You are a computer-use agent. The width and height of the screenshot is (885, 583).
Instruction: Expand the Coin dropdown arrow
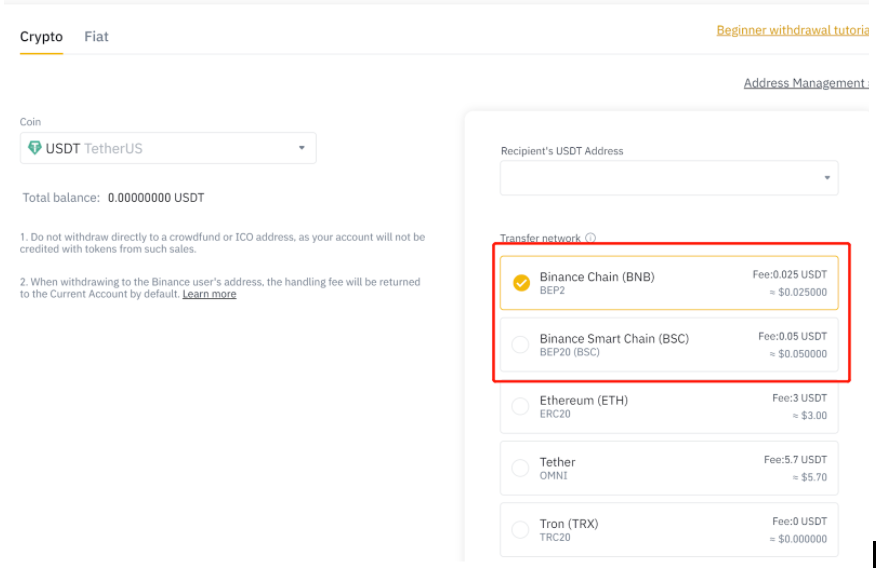point(302,148)
